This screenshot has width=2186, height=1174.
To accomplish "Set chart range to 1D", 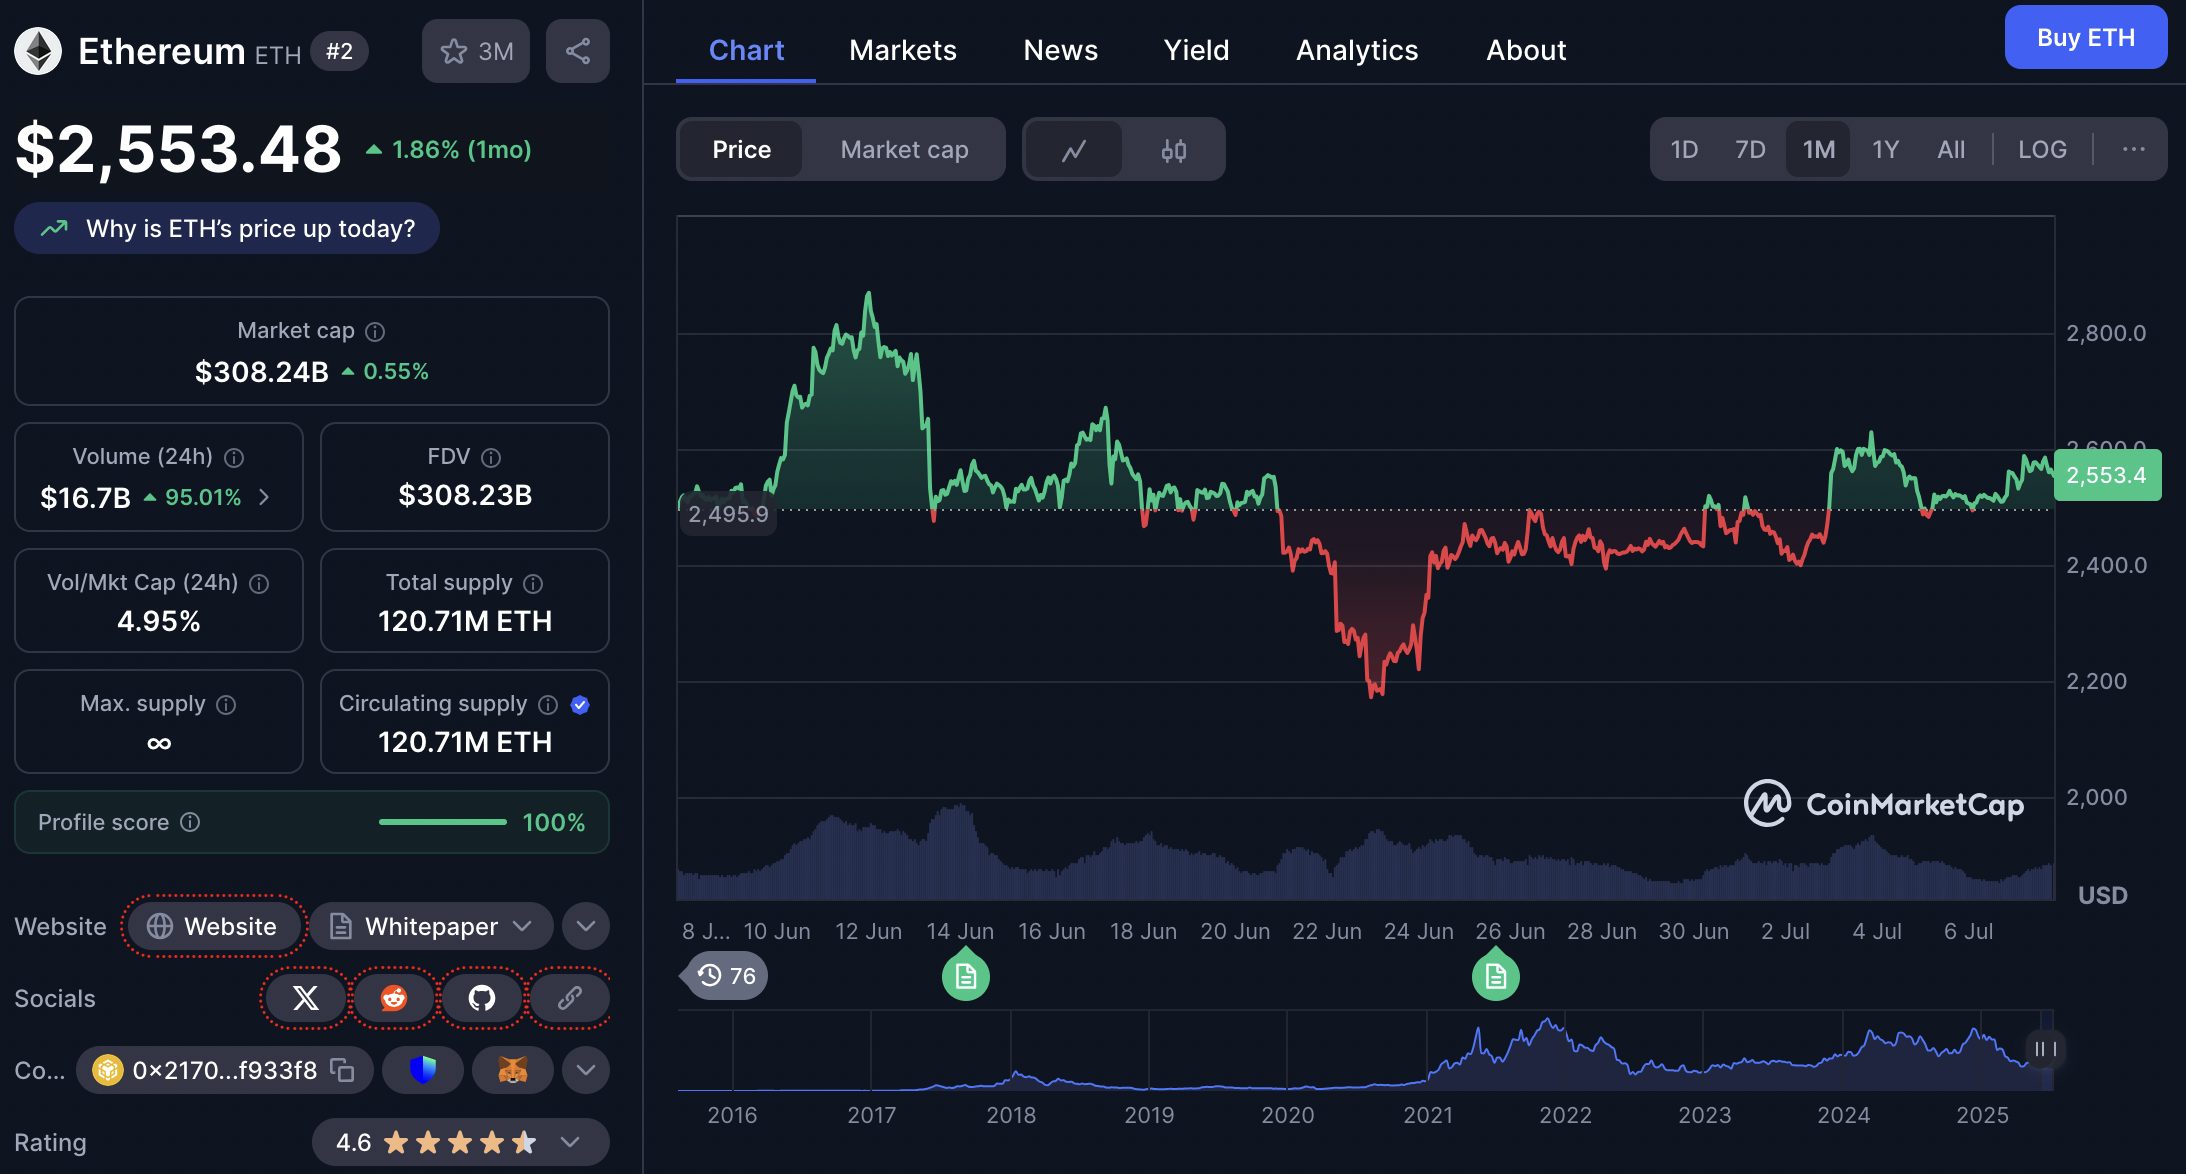I will [x=1684, y=150].
